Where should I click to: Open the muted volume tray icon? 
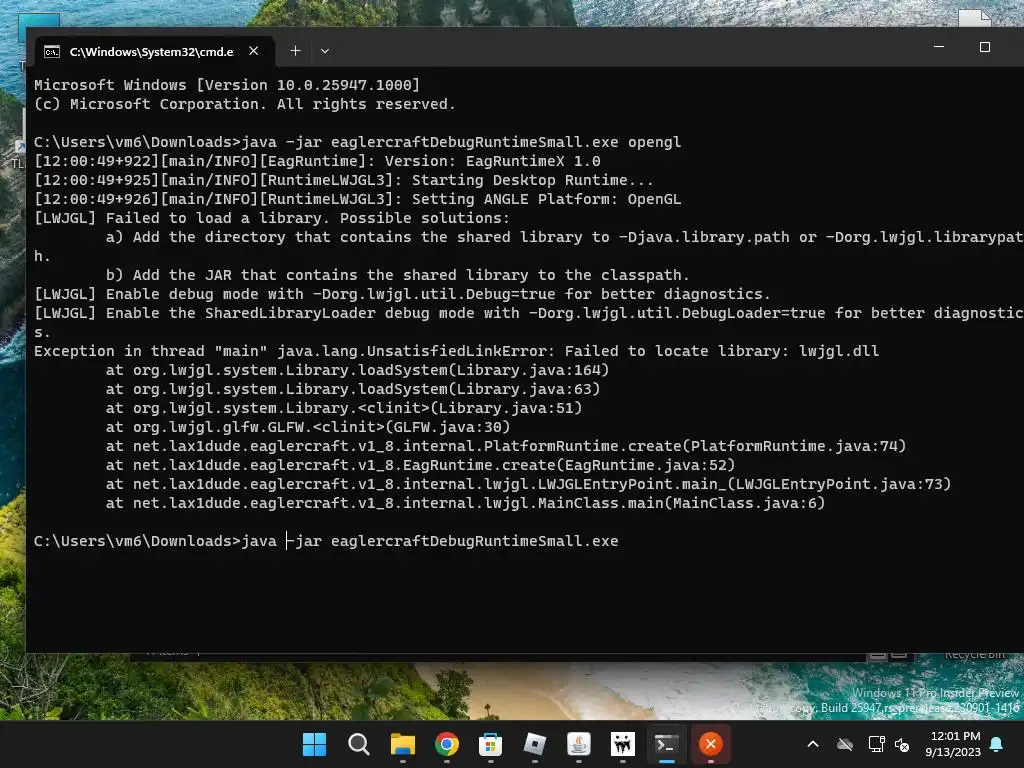(902, 744)
